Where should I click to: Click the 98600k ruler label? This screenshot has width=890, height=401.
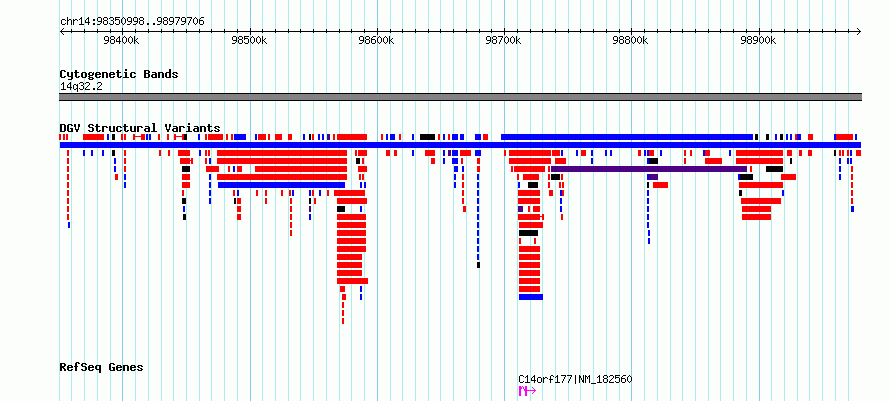point(377,41)
